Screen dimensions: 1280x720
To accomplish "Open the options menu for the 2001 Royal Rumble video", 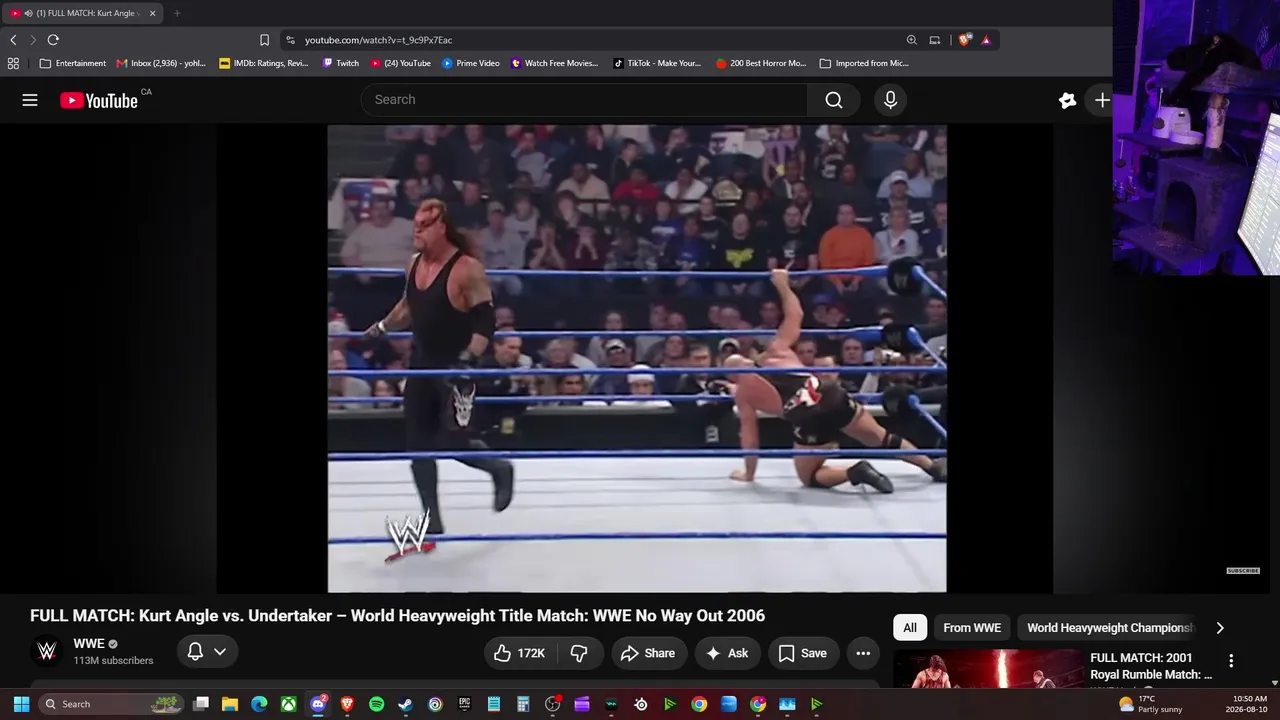I will tap(1231, 660).
